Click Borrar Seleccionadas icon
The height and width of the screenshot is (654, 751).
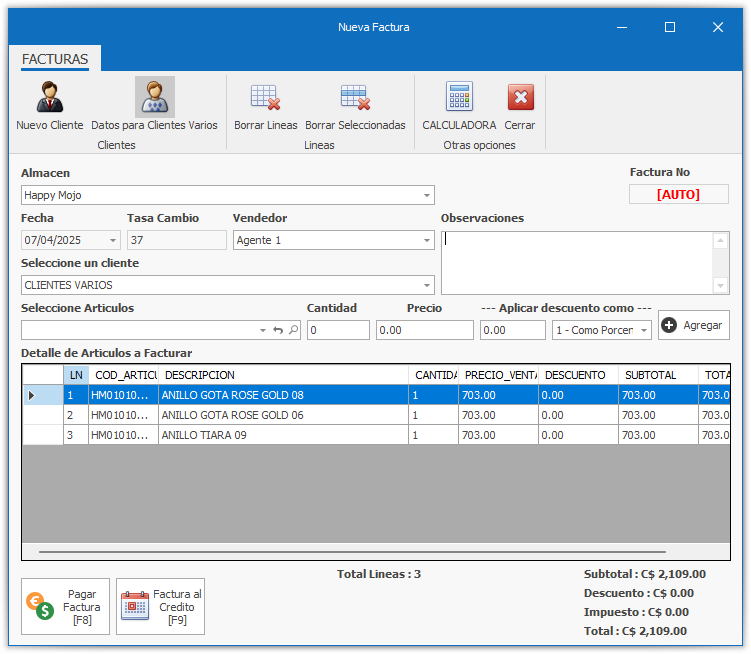click(355, 97)
